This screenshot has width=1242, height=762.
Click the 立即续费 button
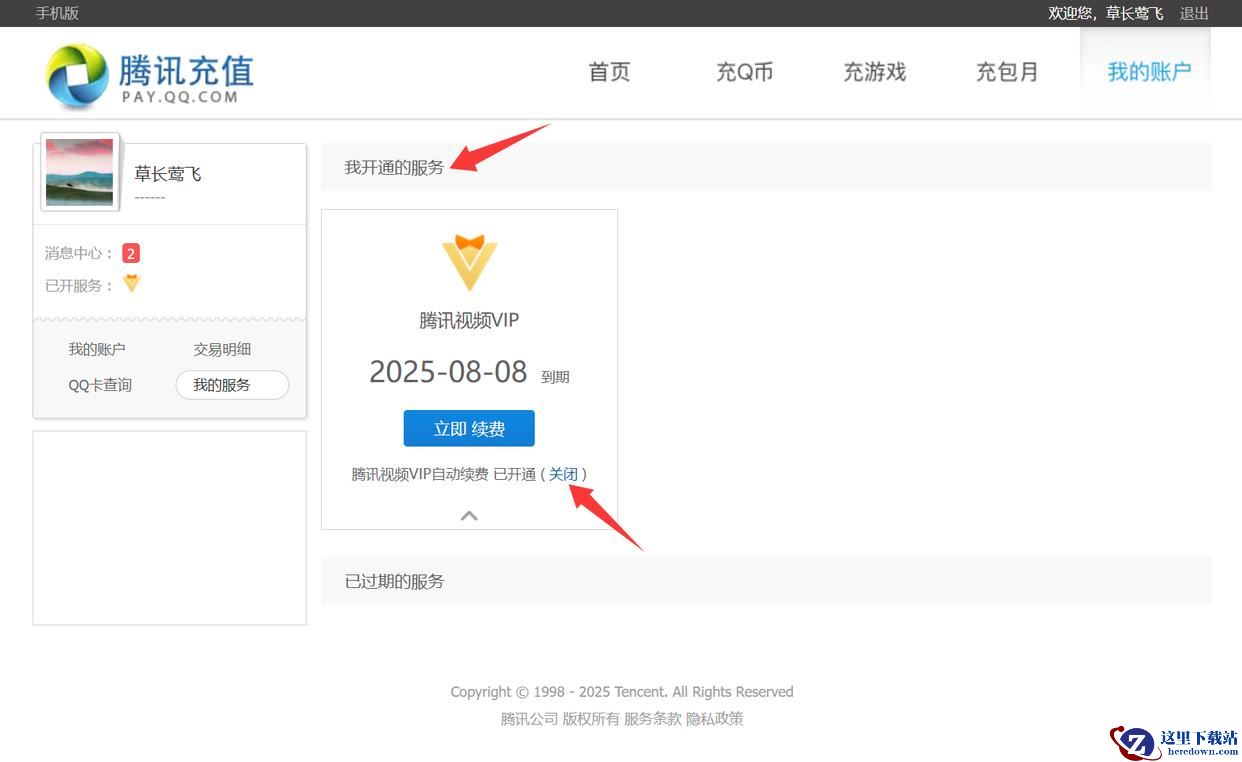click(x=469, y=428)
